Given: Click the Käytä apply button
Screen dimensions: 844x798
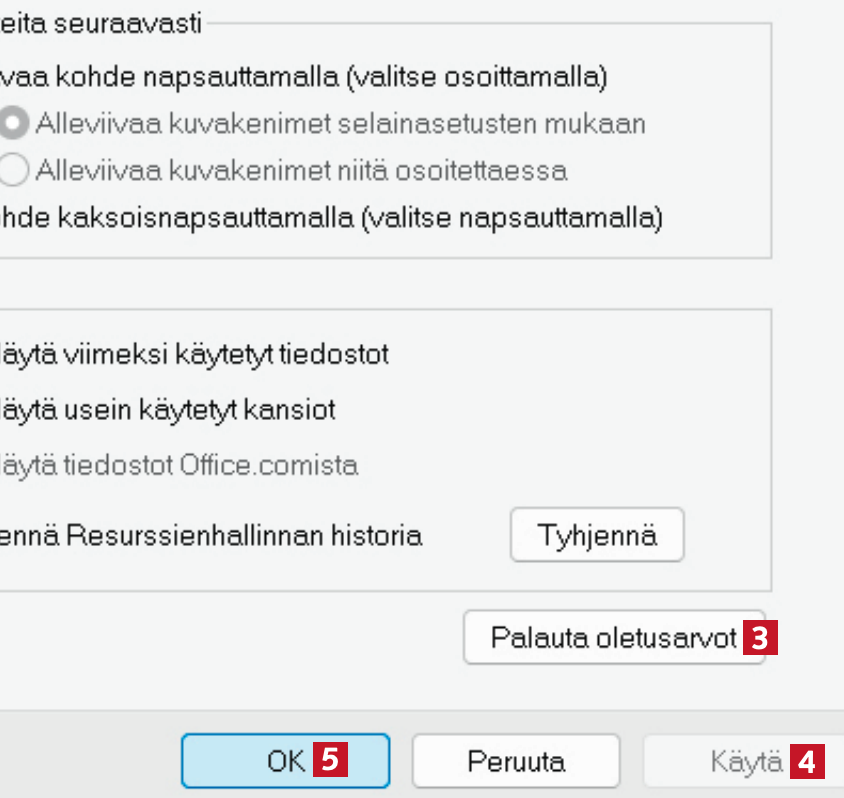Looking at the screenshot, I should pyautogui.click(x=745, y=762).
